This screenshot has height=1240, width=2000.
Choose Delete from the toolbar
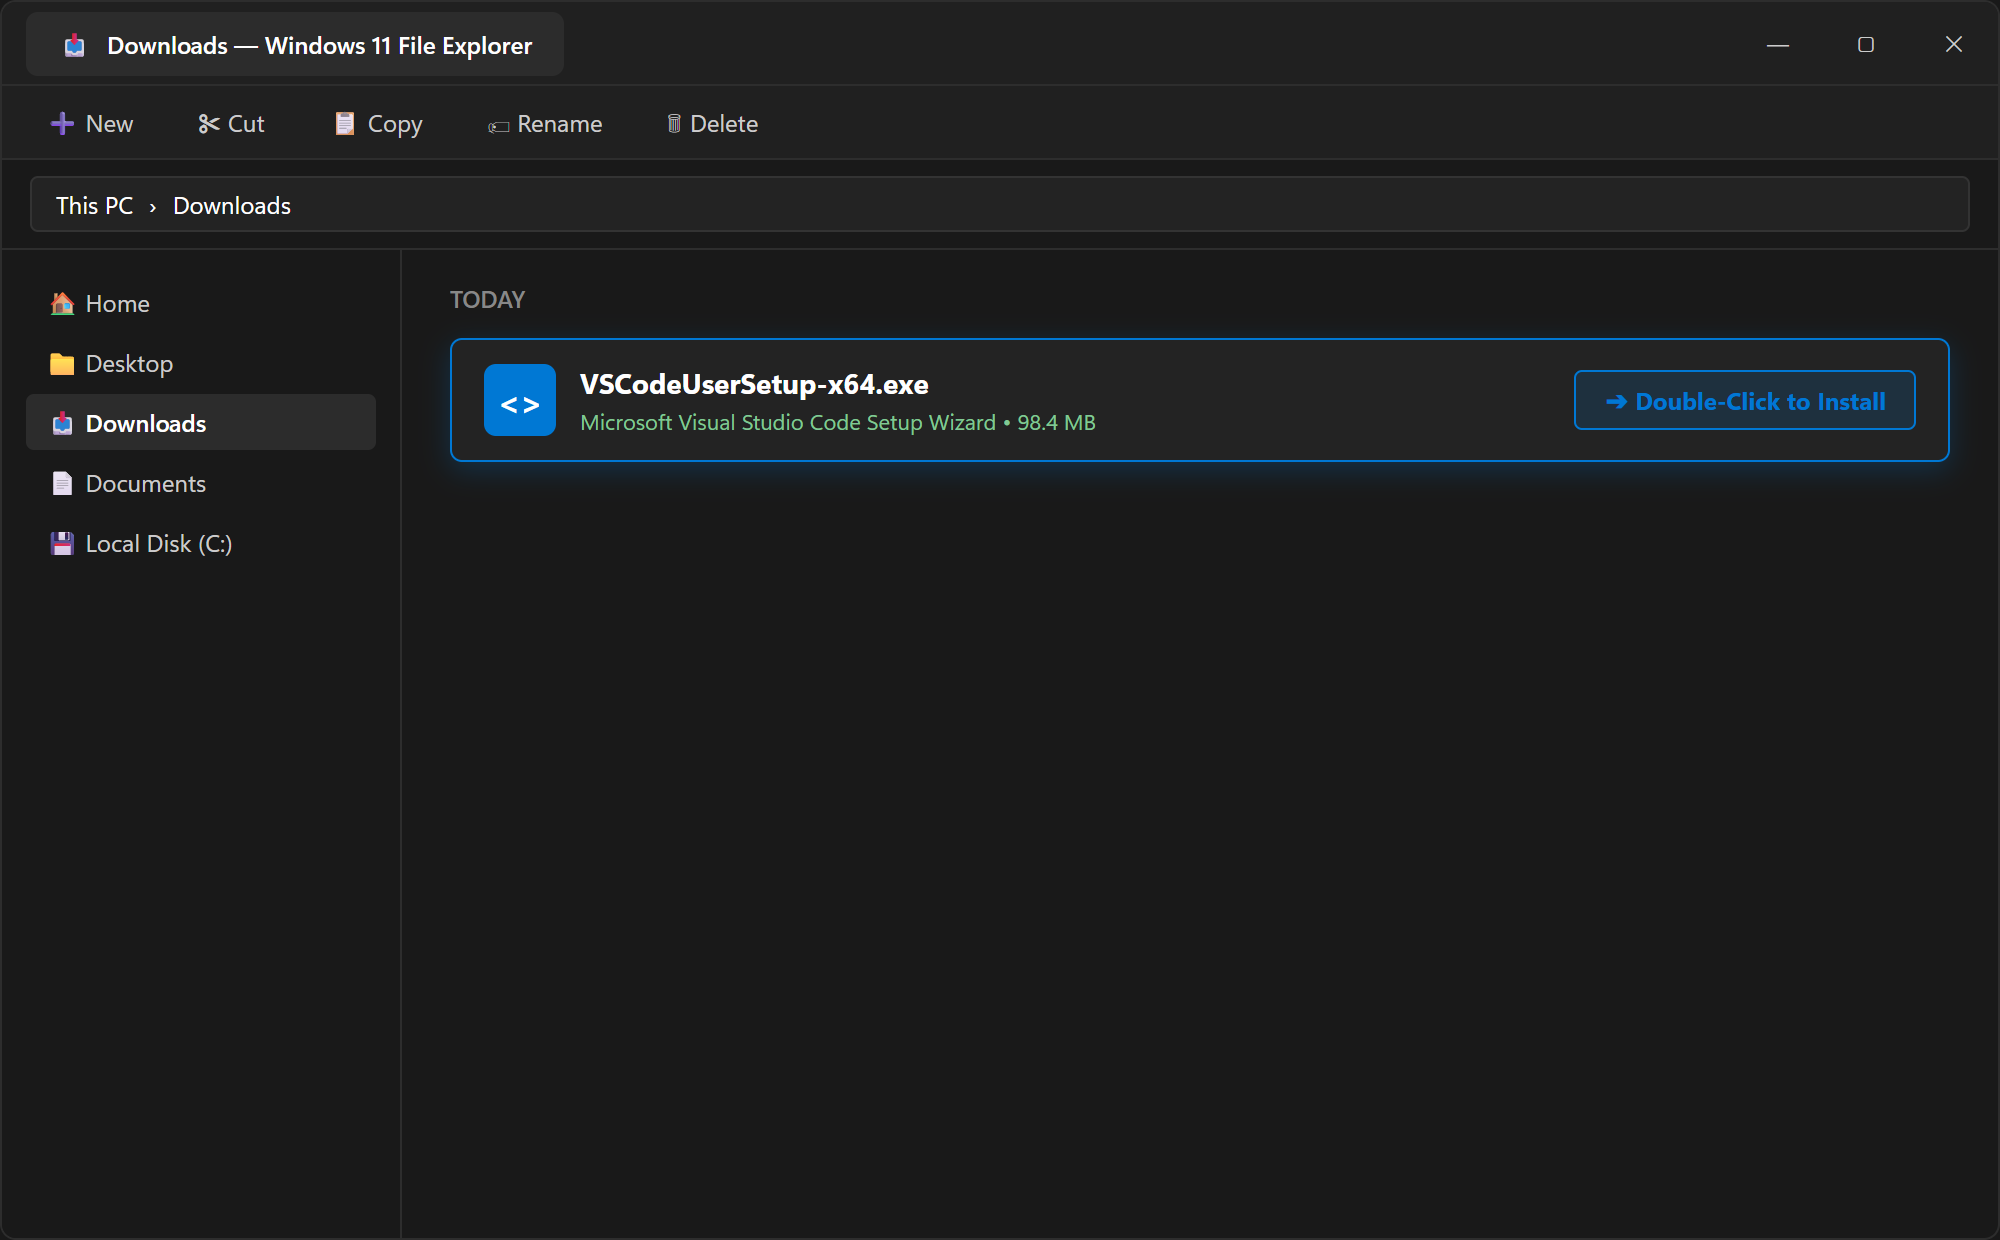click(x=712, y=123)
